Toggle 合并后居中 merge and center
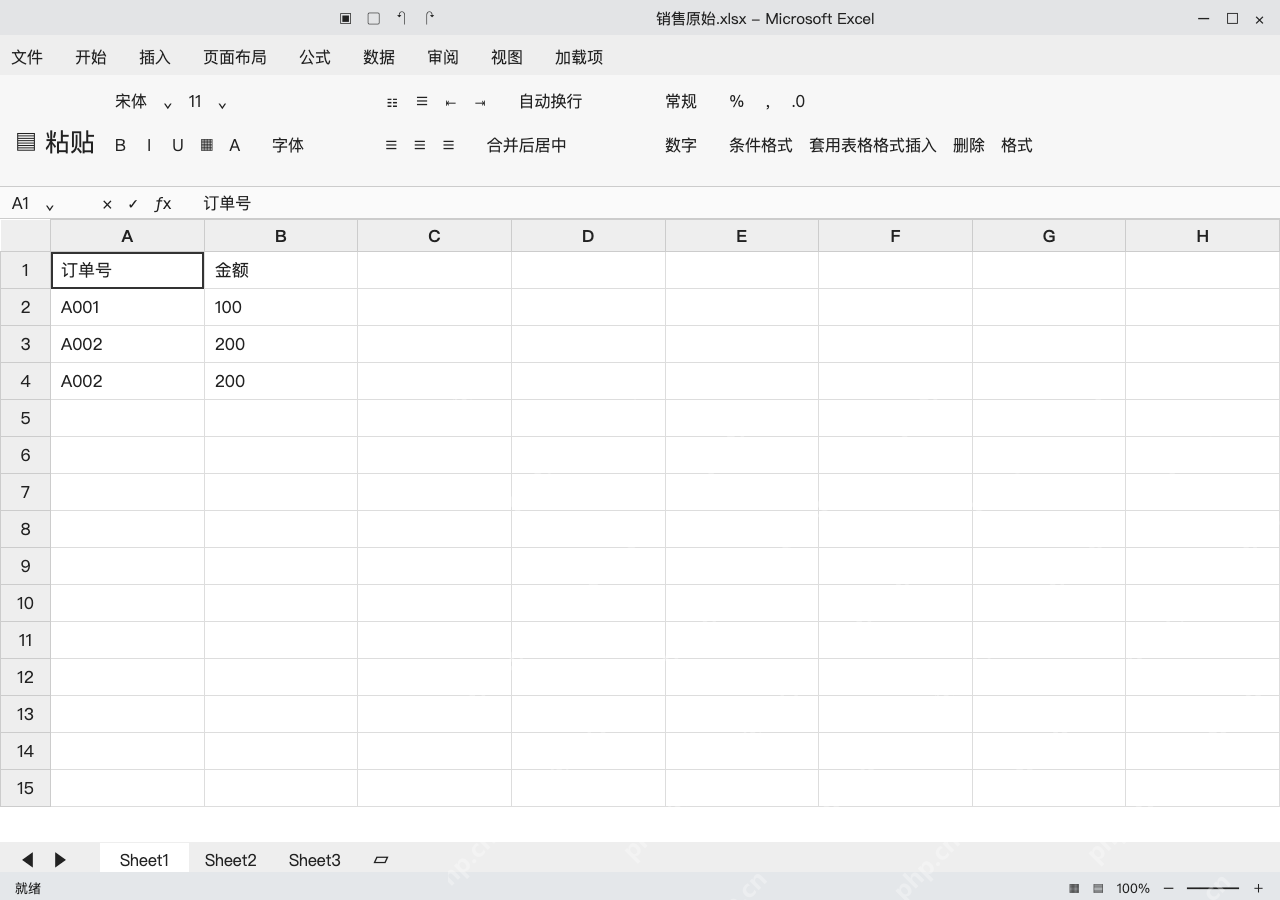Image resolution: width=1280 pixels, height=900 pixels. 527,145
